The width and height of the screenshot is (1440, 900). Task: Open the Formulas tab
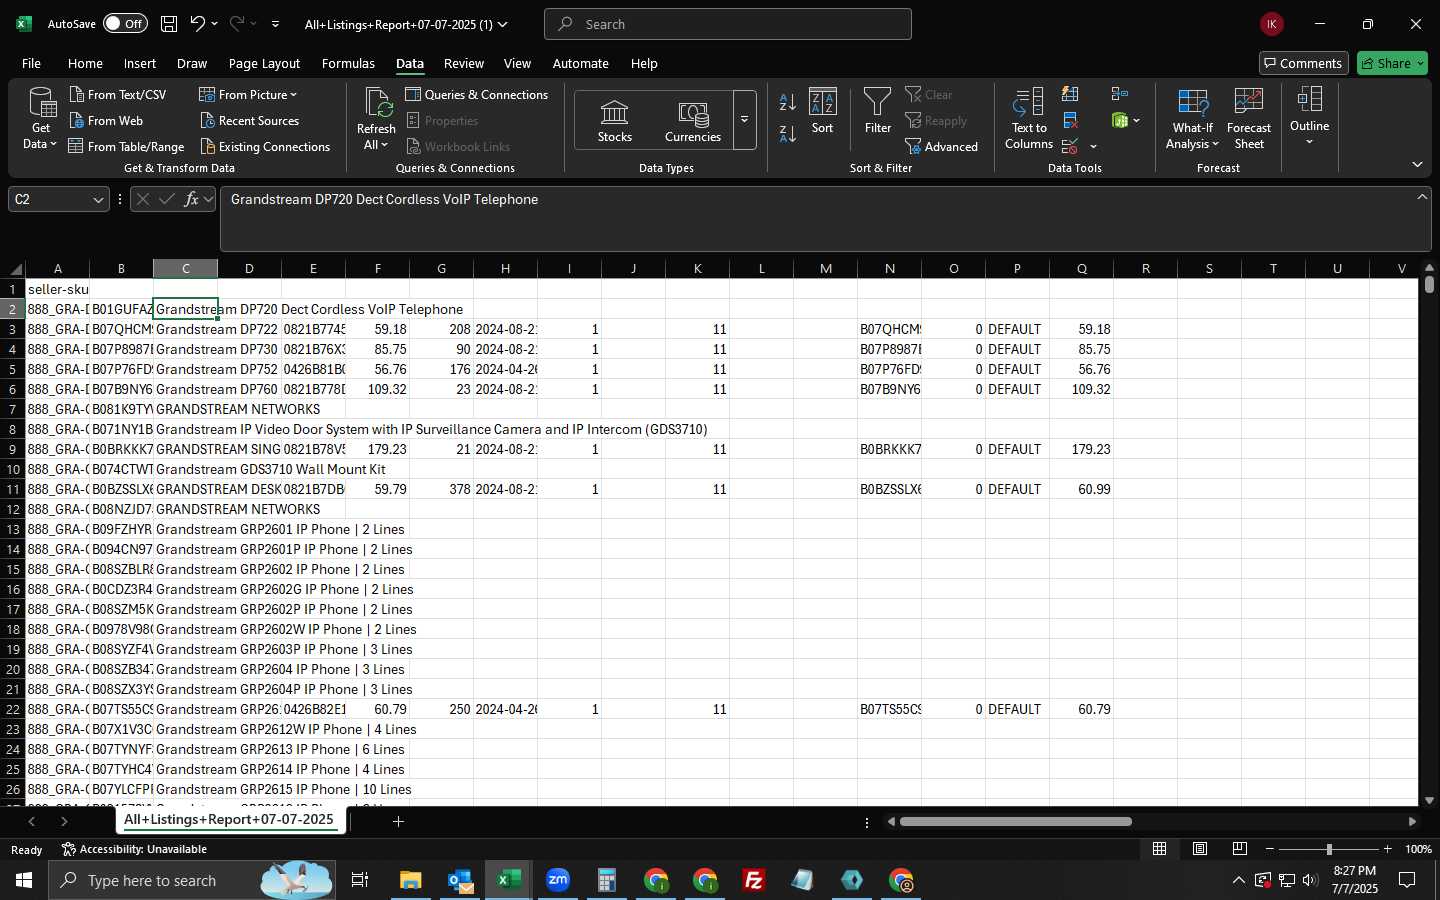click(348, 63)
